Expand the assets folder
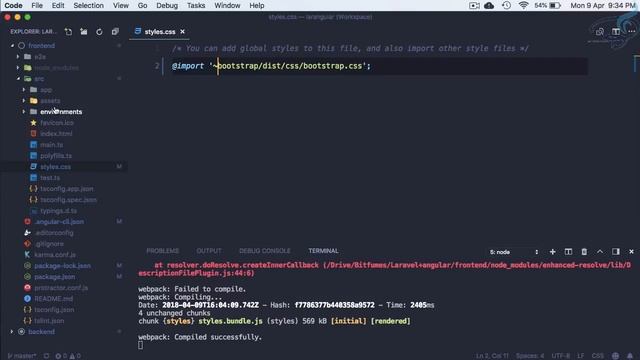640x360 pixels. (x=24, y=101)
